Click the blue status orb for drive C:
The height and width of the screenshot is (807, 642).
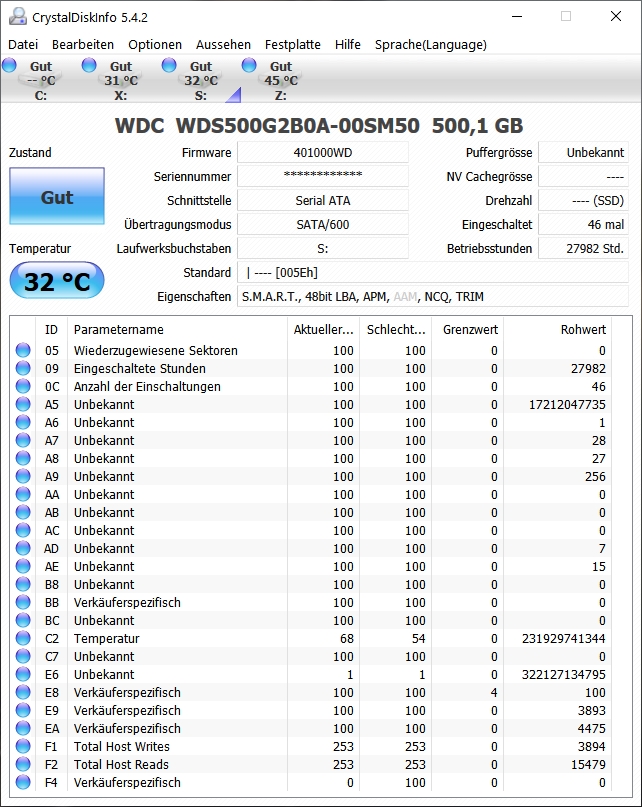point(9,66)
